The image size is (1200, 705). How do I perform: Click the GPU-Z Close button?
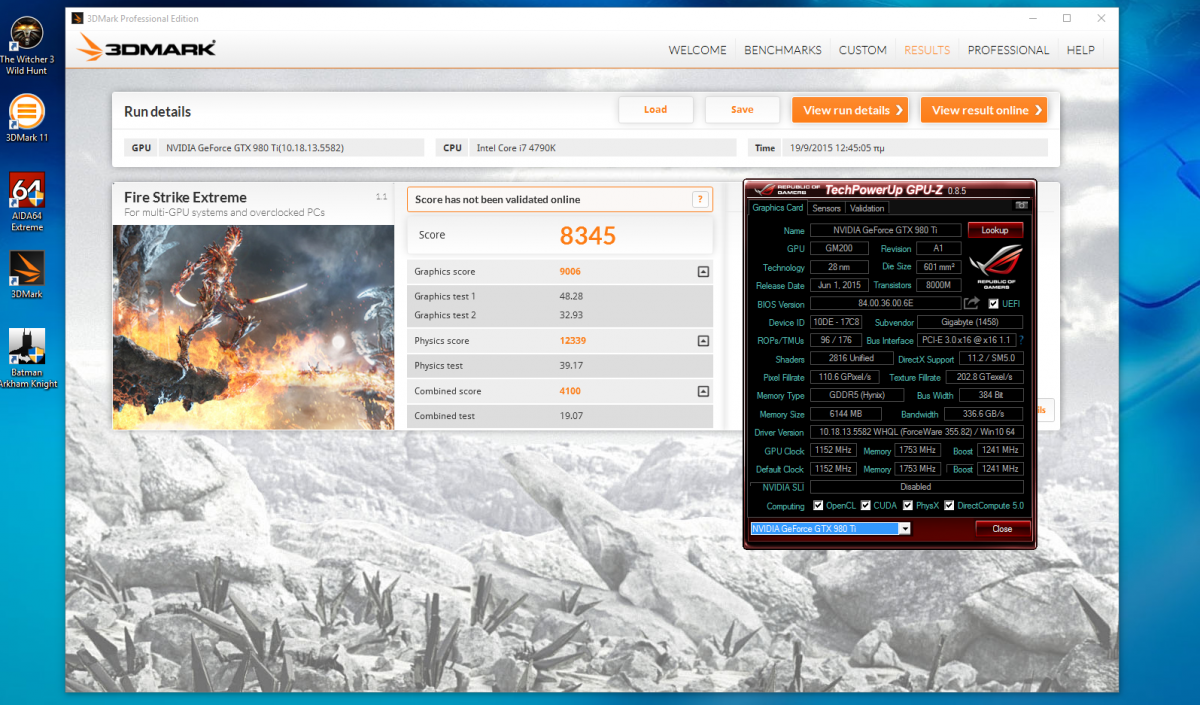[1002, 529]
